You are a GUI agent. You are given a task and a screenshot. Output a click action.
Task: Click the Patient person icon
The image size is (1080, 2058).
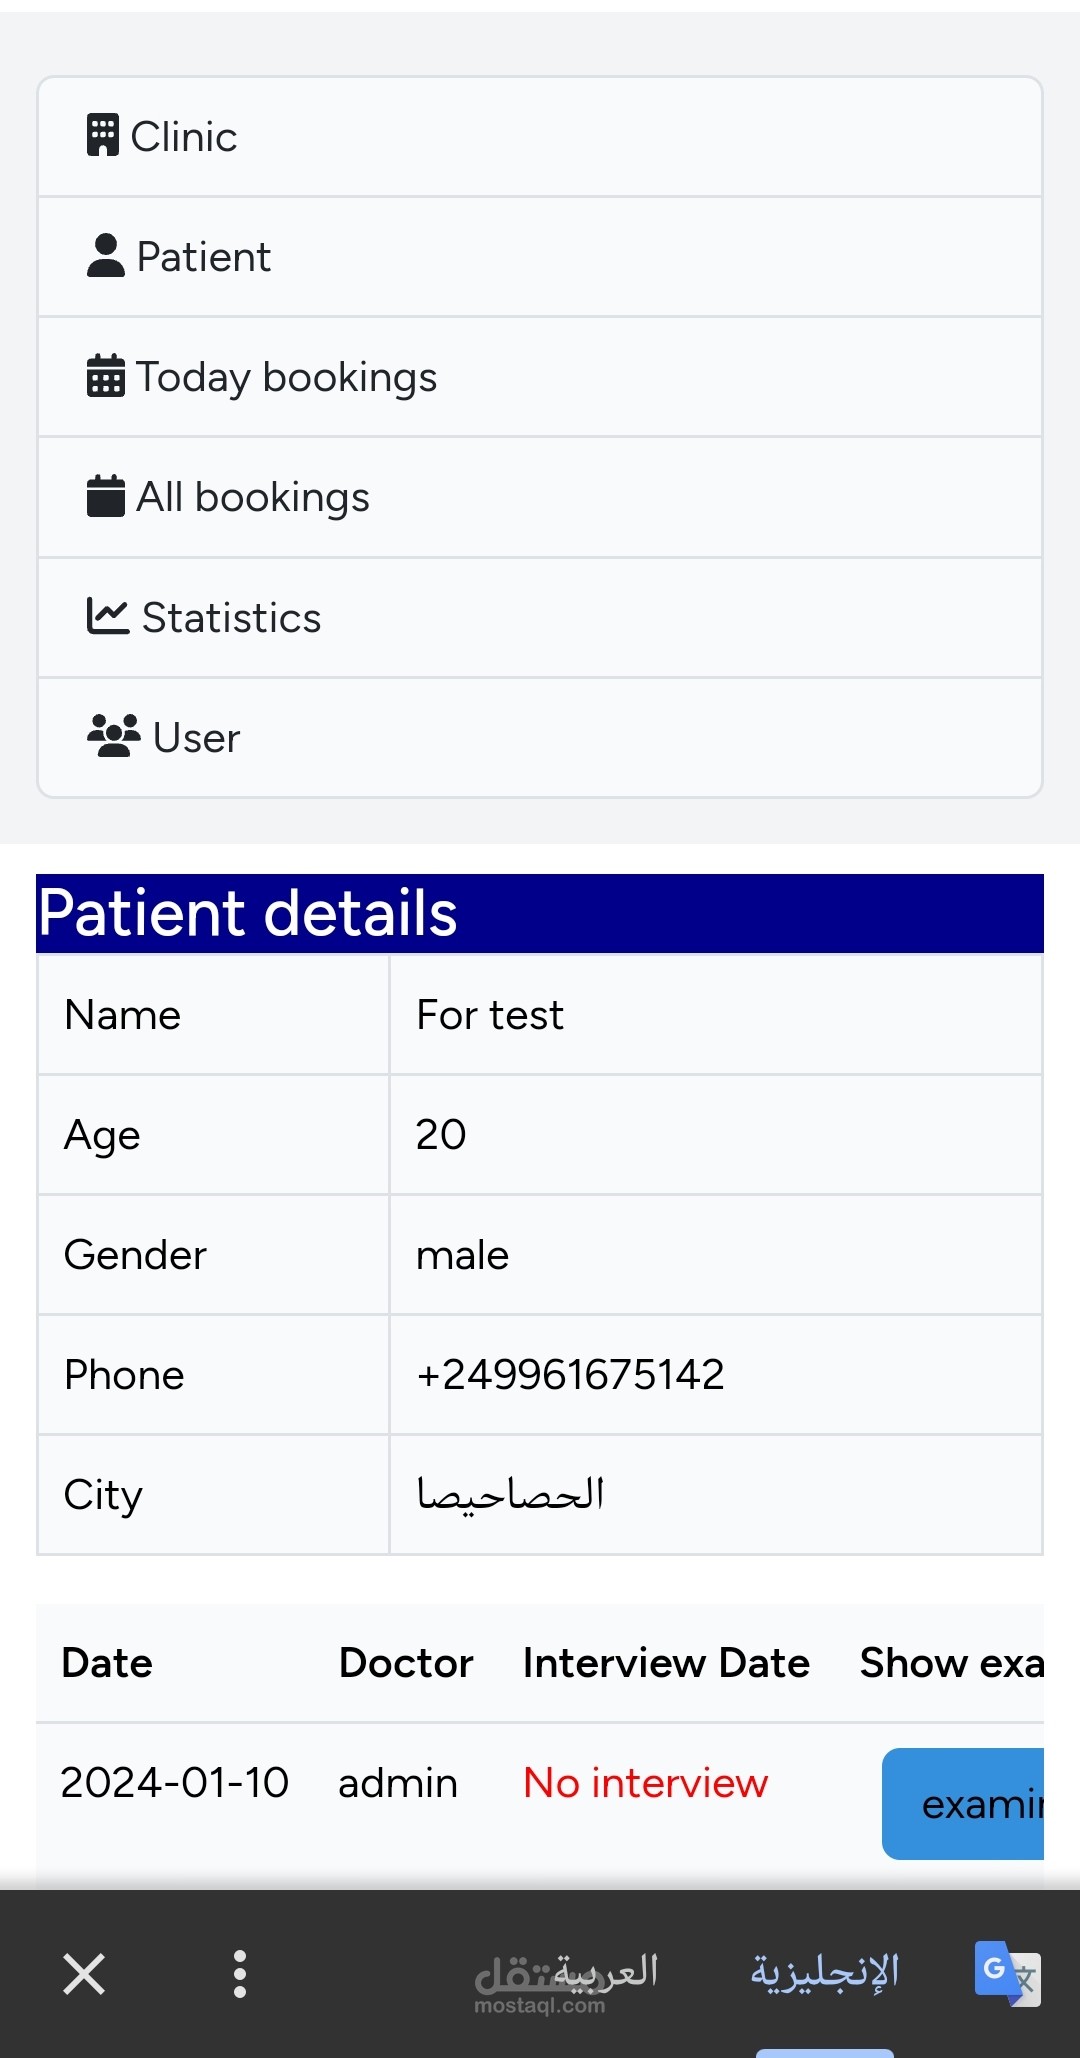pyautogui.click(x=105, y=256)
